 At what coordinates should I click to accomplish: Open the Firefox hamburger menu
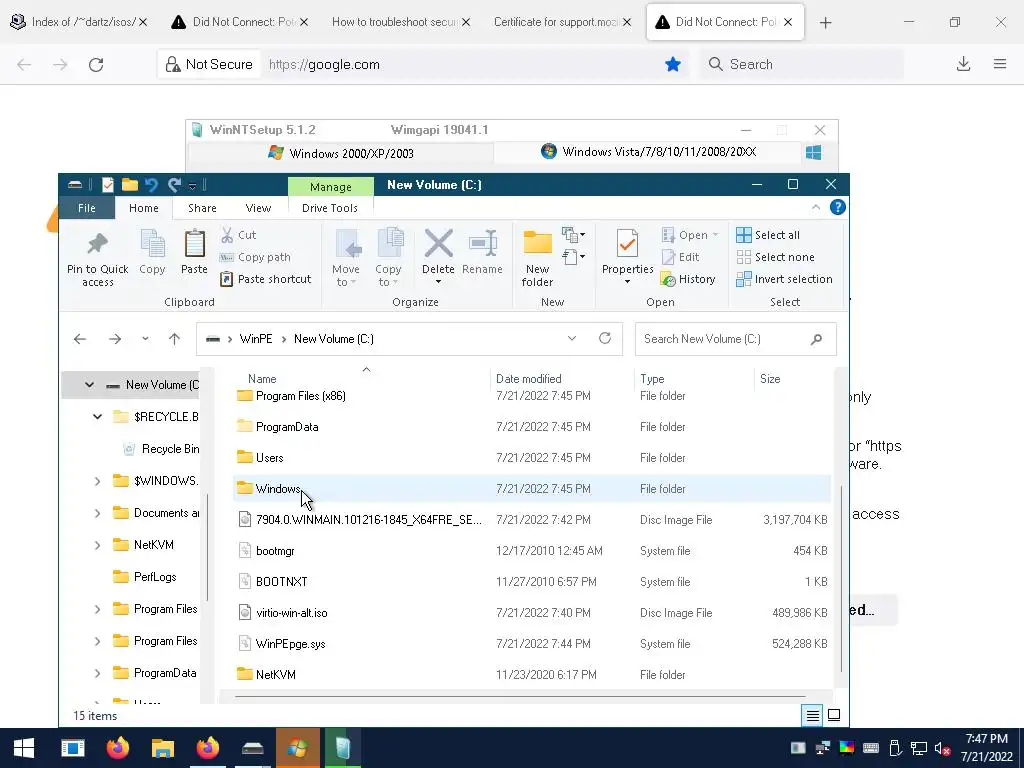(x=1000, y=64)
